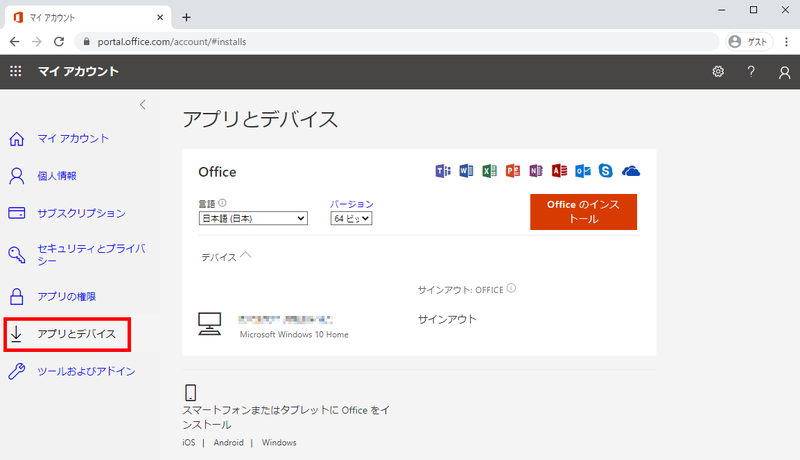Open アプリの権限 sidebar item
Viewport: 800px width, 460px height.
pos(66,296)
